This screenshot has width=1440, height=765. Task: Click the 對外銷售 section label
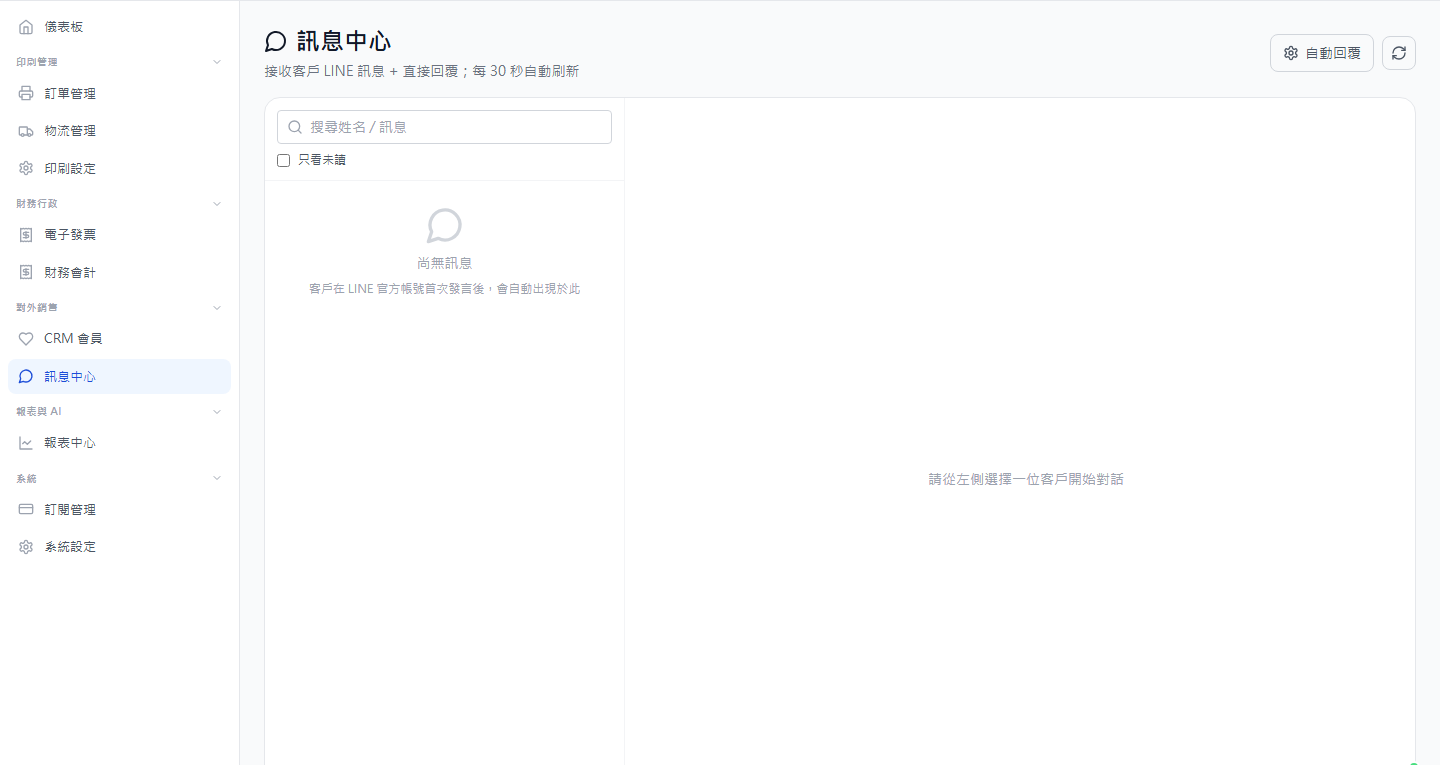point(37,308)
